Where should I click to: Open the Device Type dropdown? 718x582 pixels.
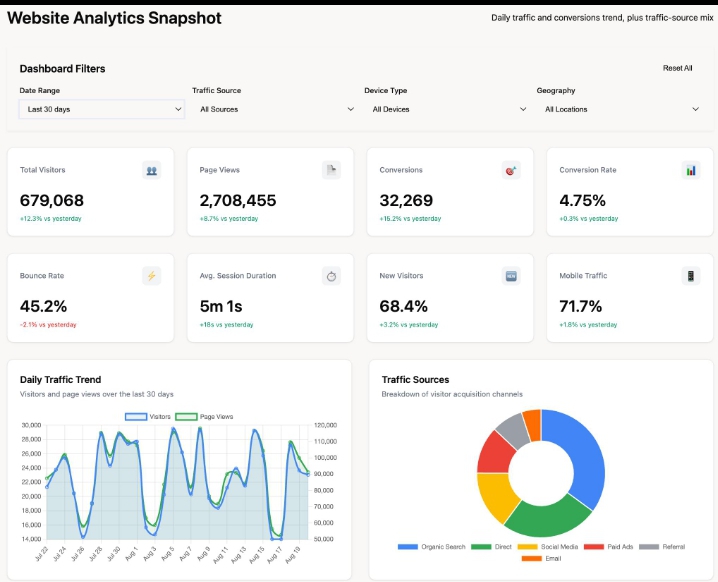(x=446, y=109)
